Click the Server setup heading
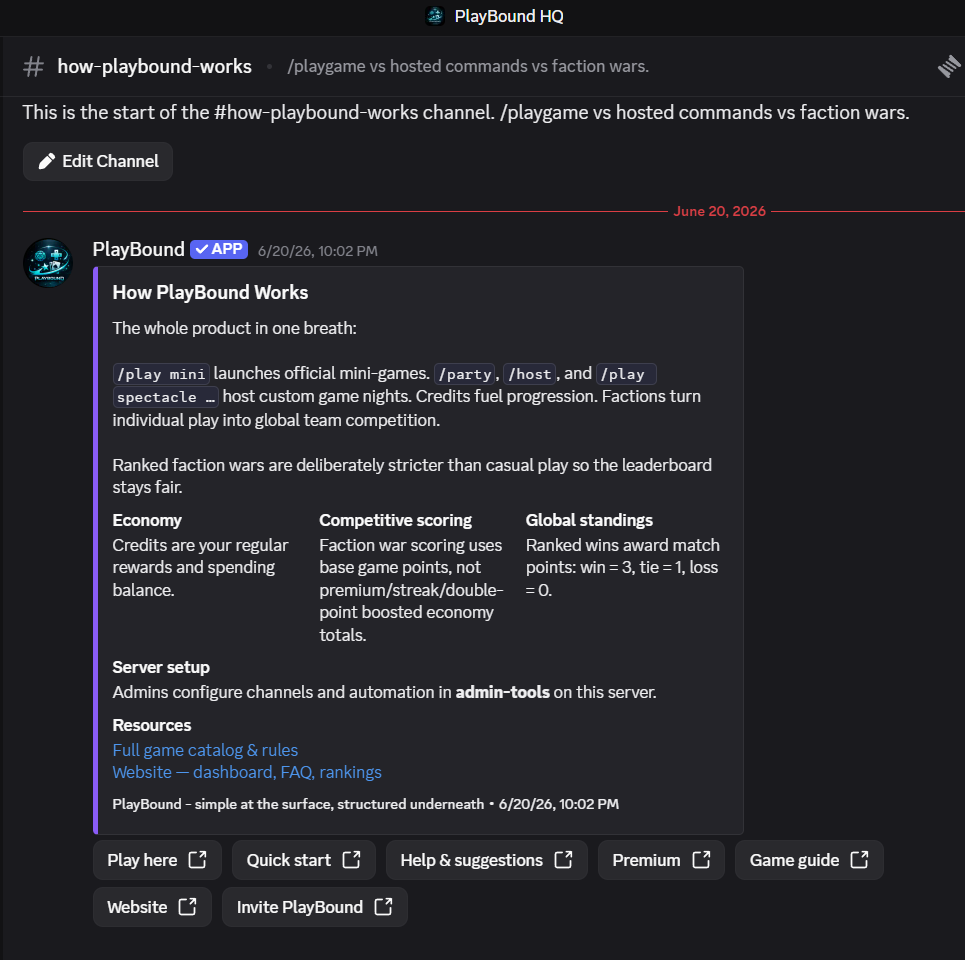 tap(161, 668)
